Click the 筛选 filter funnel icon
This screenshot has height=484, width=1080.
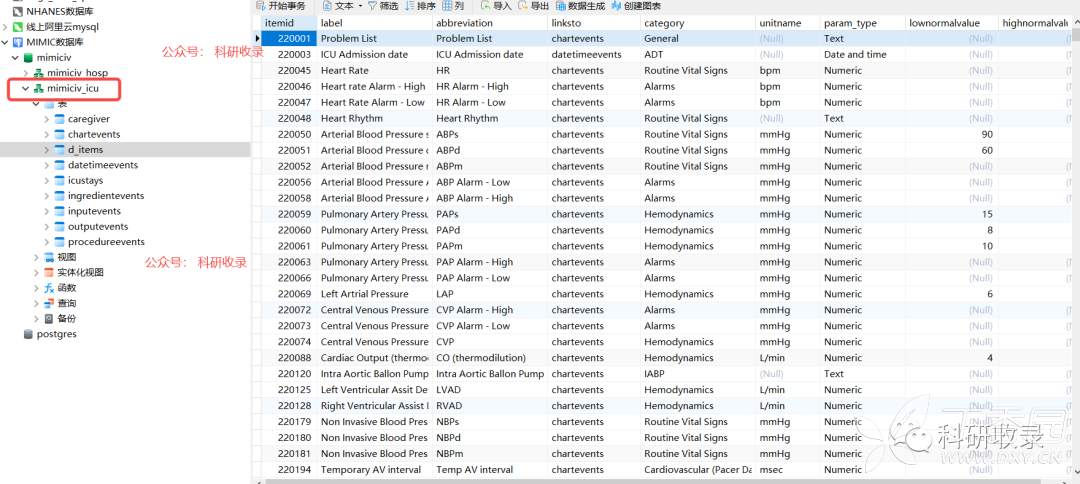tap(373, 6)
